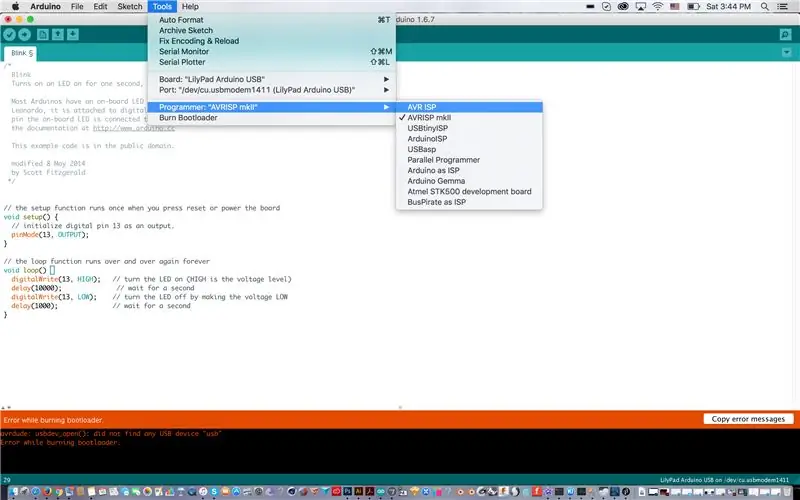
Task: Choose Archive Sketch menu item
Action: tap(271, 31)
